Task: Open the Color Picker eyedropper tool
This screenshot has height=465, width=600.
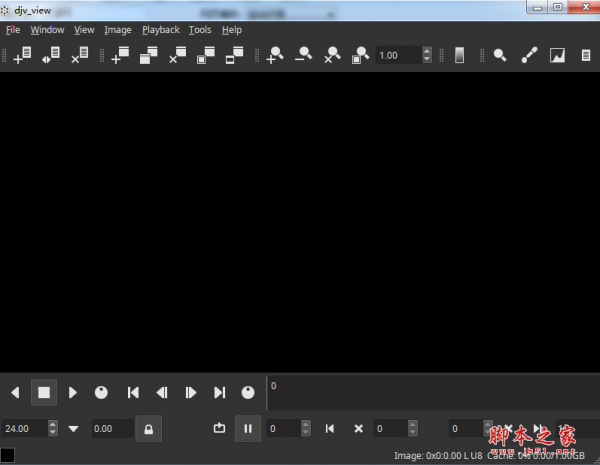Action: click(529, 55)
